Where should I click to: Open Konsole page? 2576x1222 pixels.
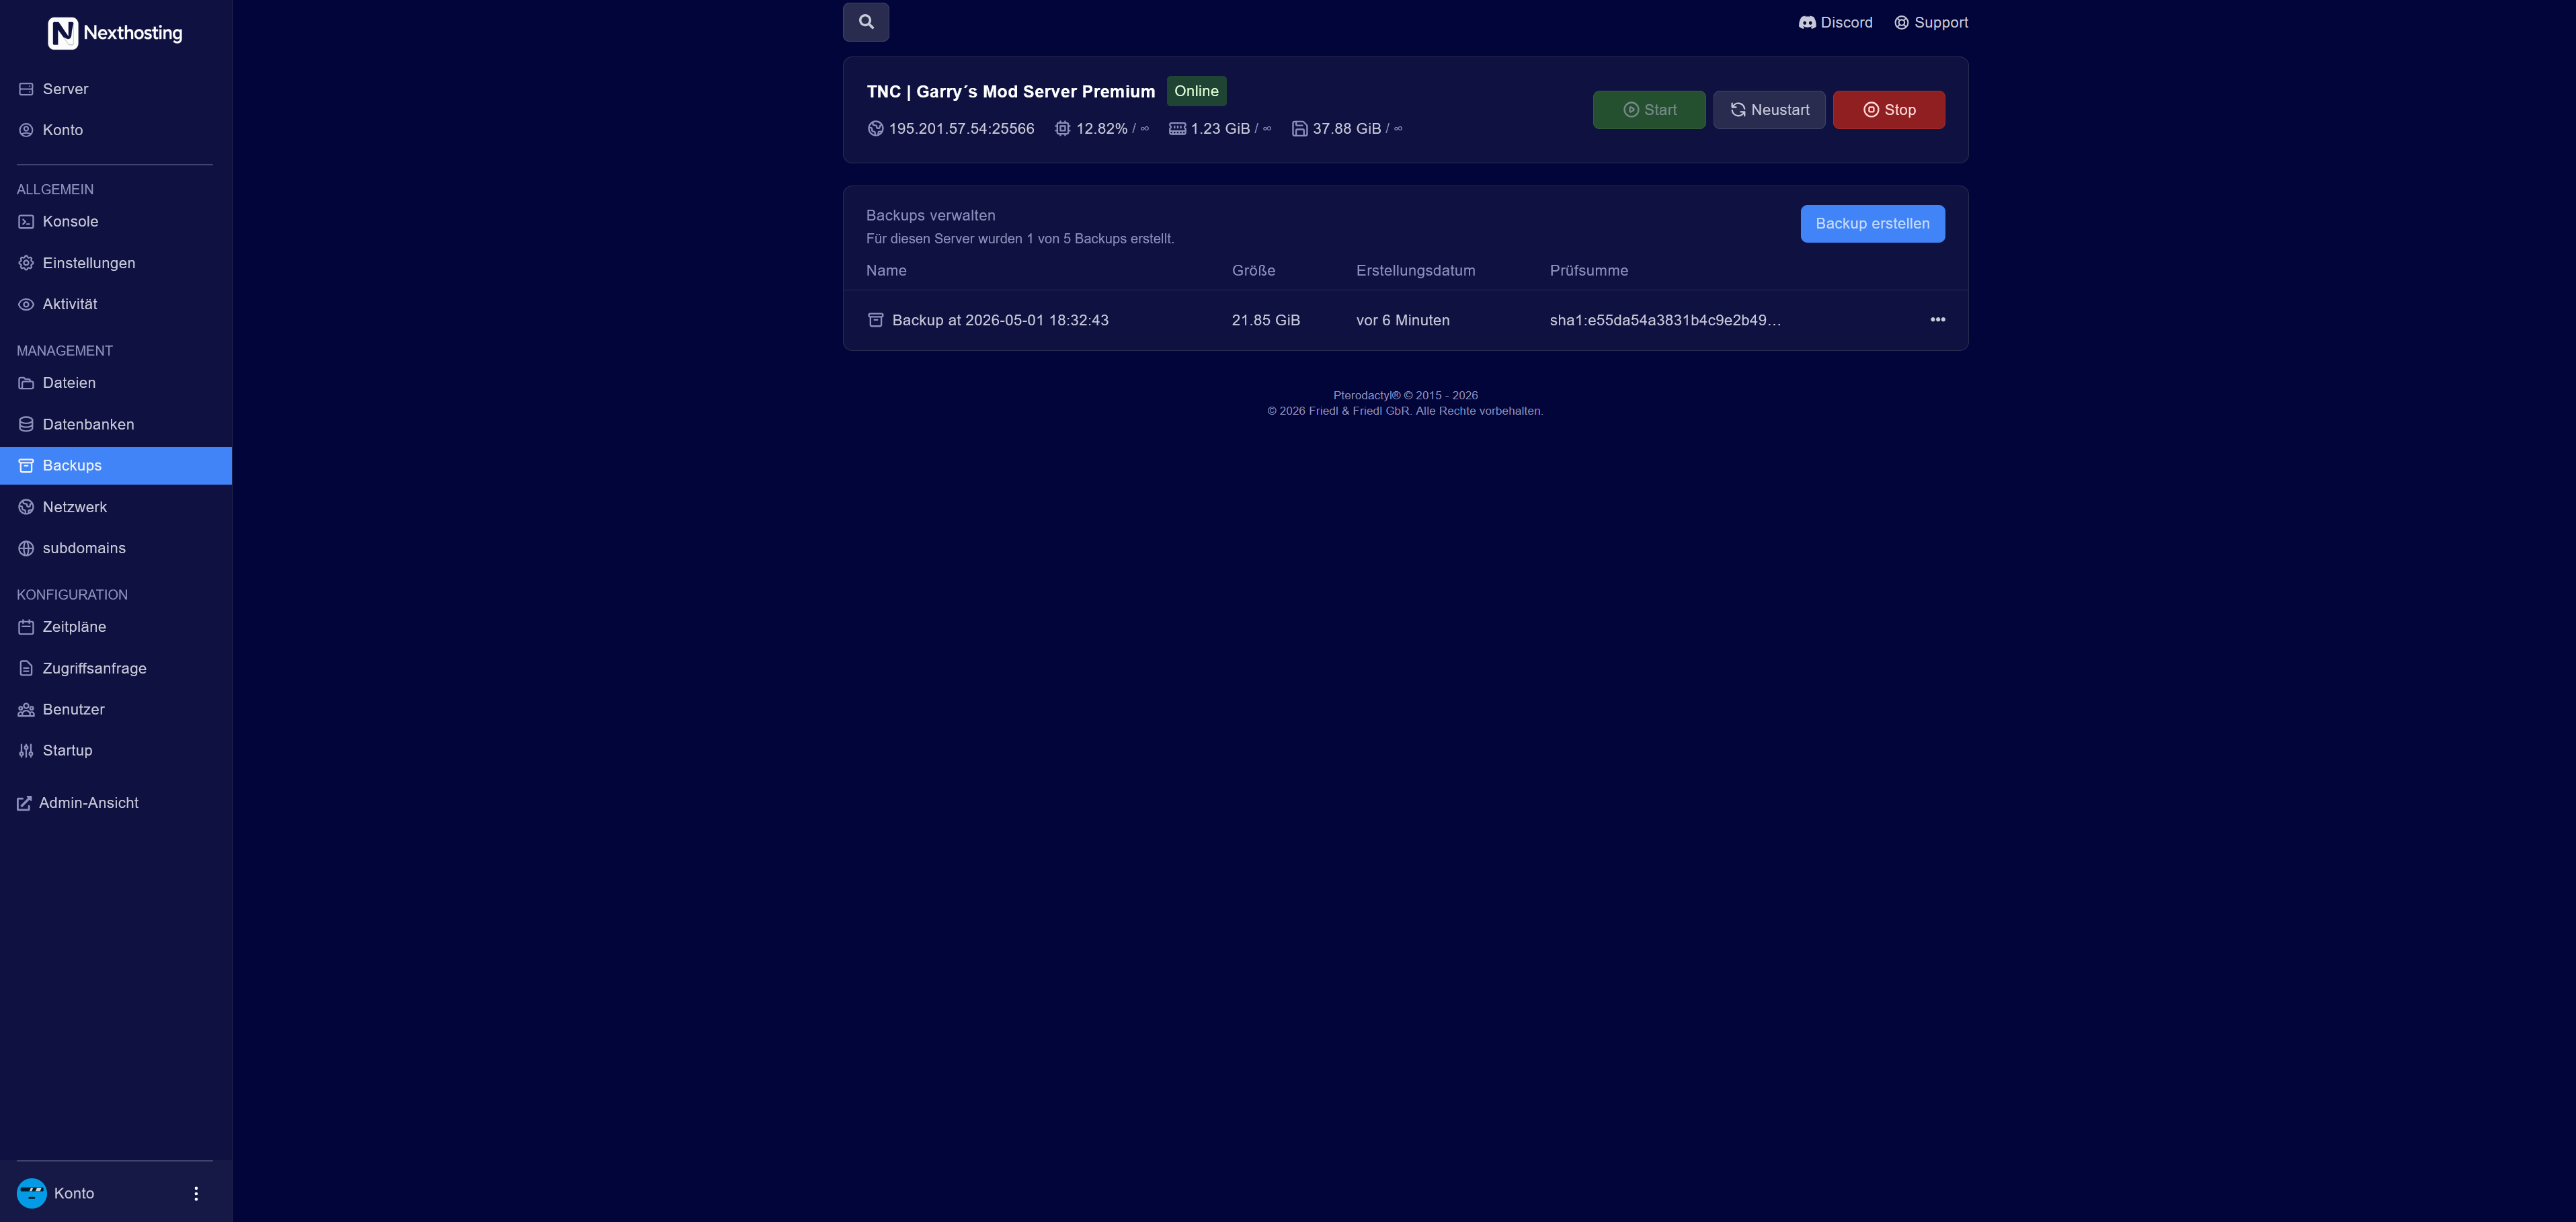(x=116, y=222)
